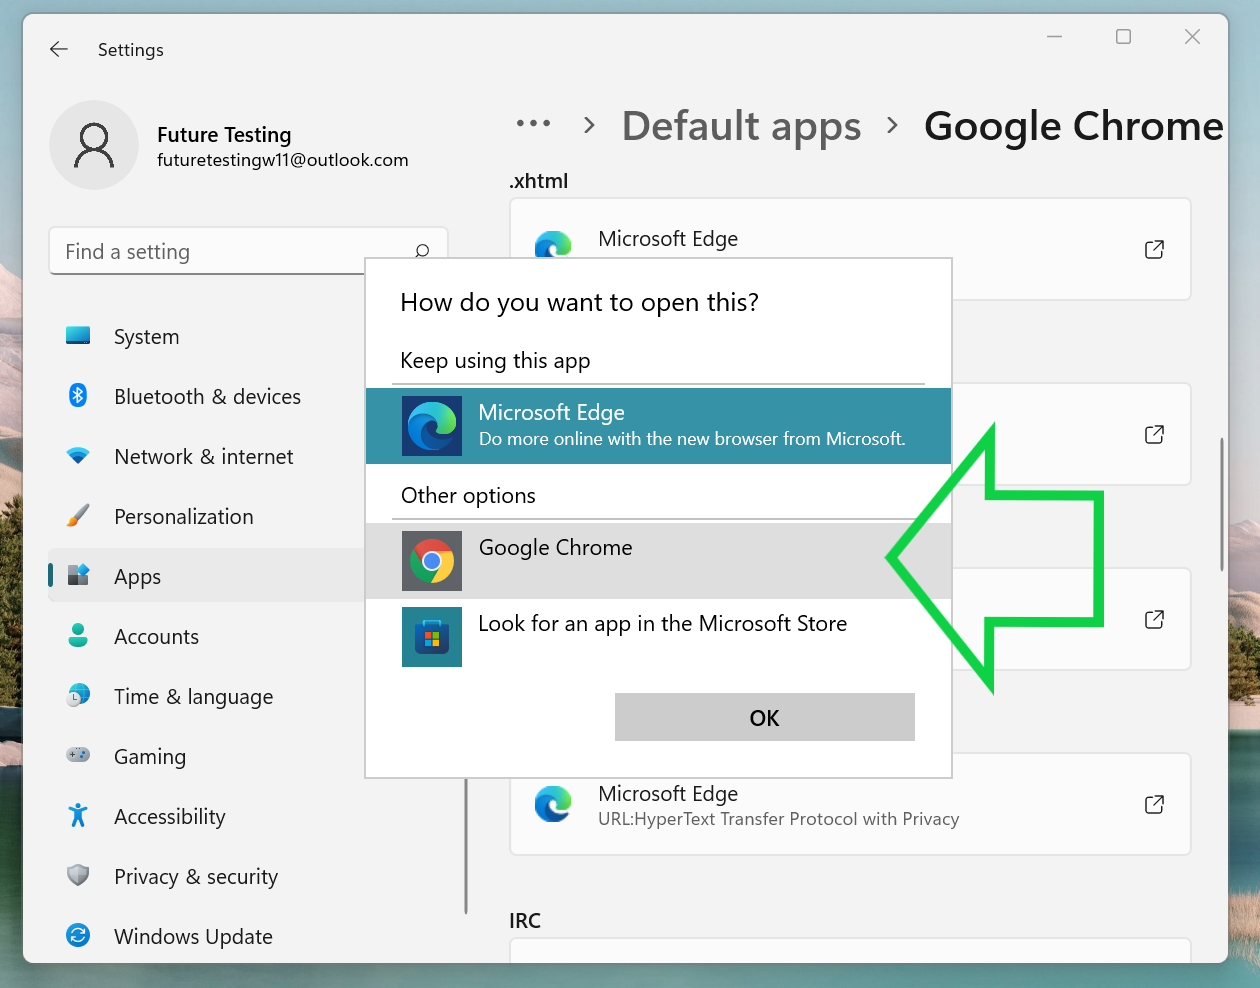Screen dimensions: 1260x988
Task: Click the Google Chrome icon in dialog
Action: [432, 561]
